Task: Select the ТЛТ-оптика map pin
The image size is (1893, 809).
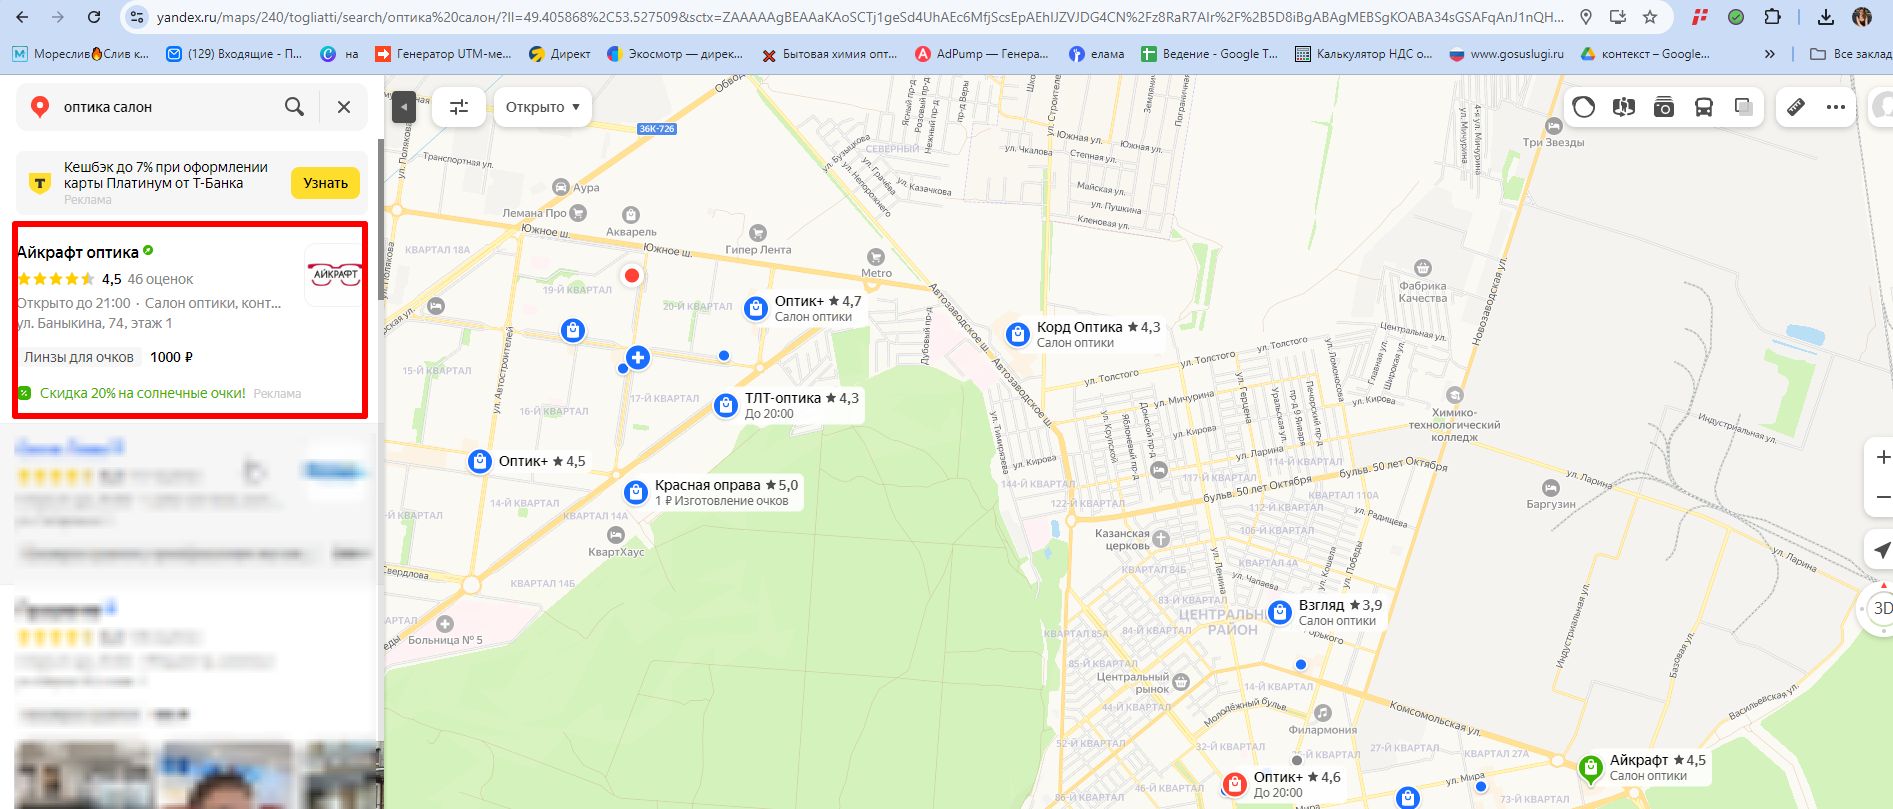Action: click(x=726, y=405)
